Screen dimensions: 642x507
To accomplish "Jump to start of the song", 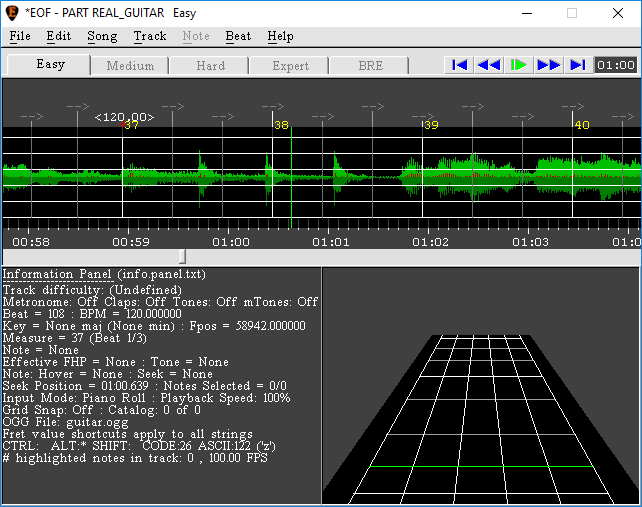I will (459, 65).
